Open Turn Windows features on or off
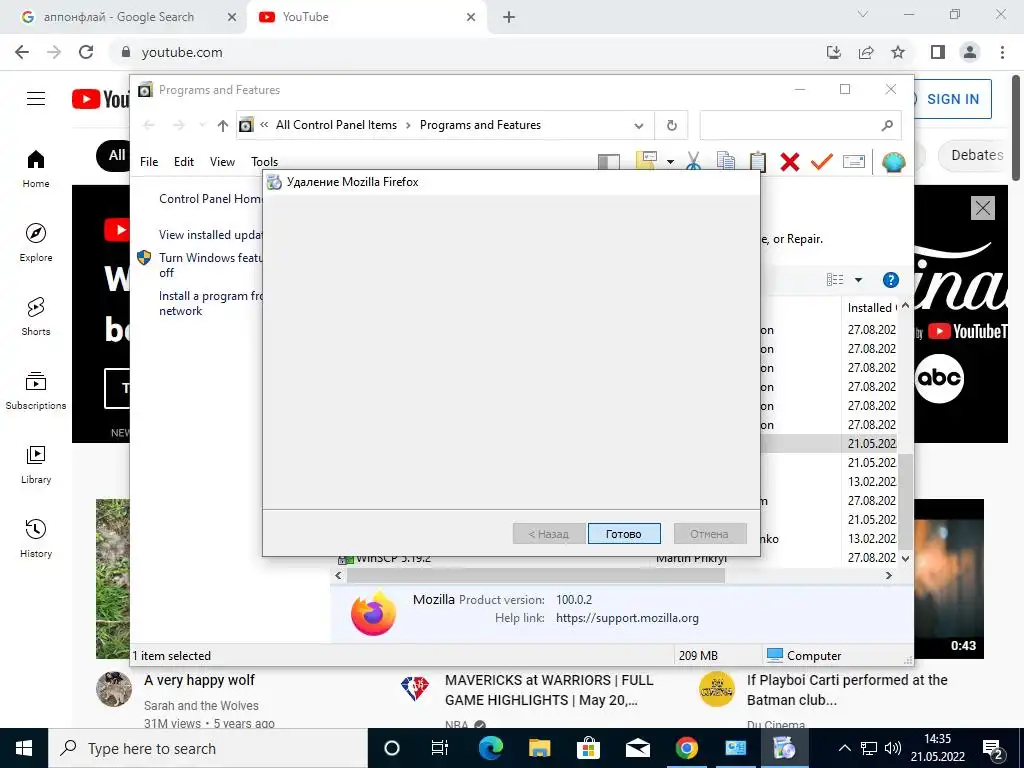Screen dimensions: 1024x768 pyautogui.click(x=211, y=265)
